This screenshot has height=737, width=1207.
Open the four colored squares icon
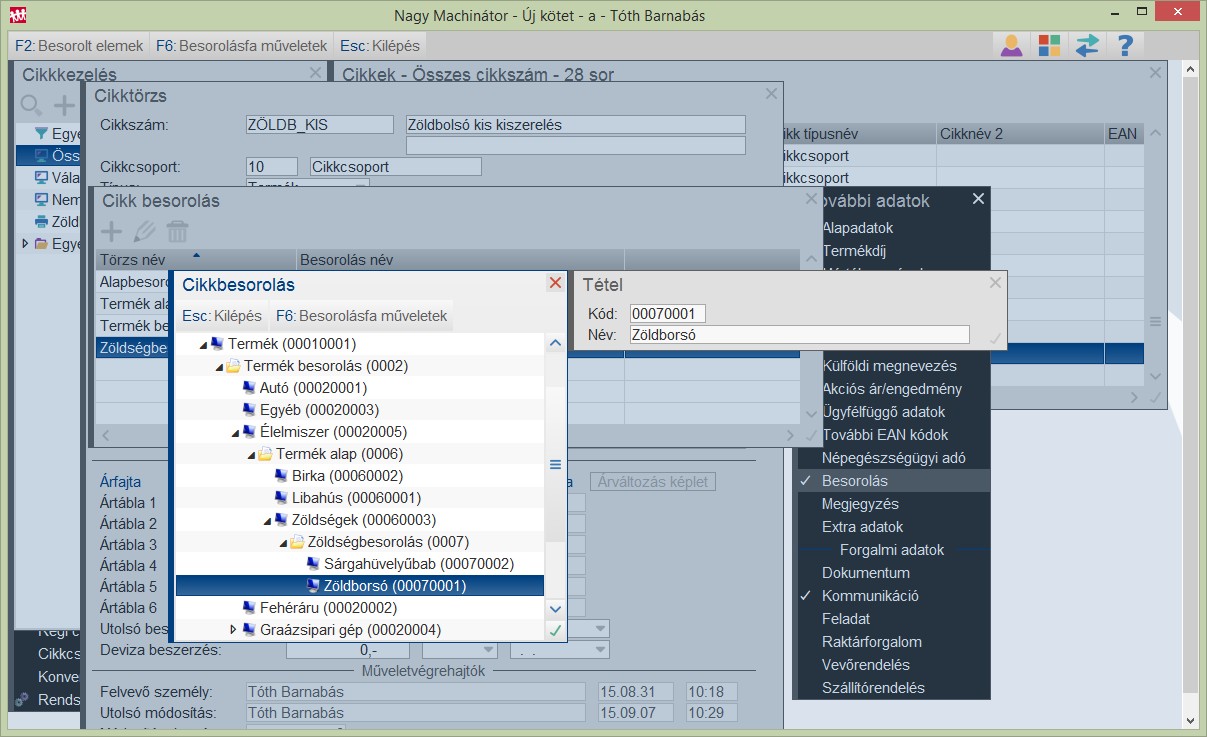(x=1049, y=45)
